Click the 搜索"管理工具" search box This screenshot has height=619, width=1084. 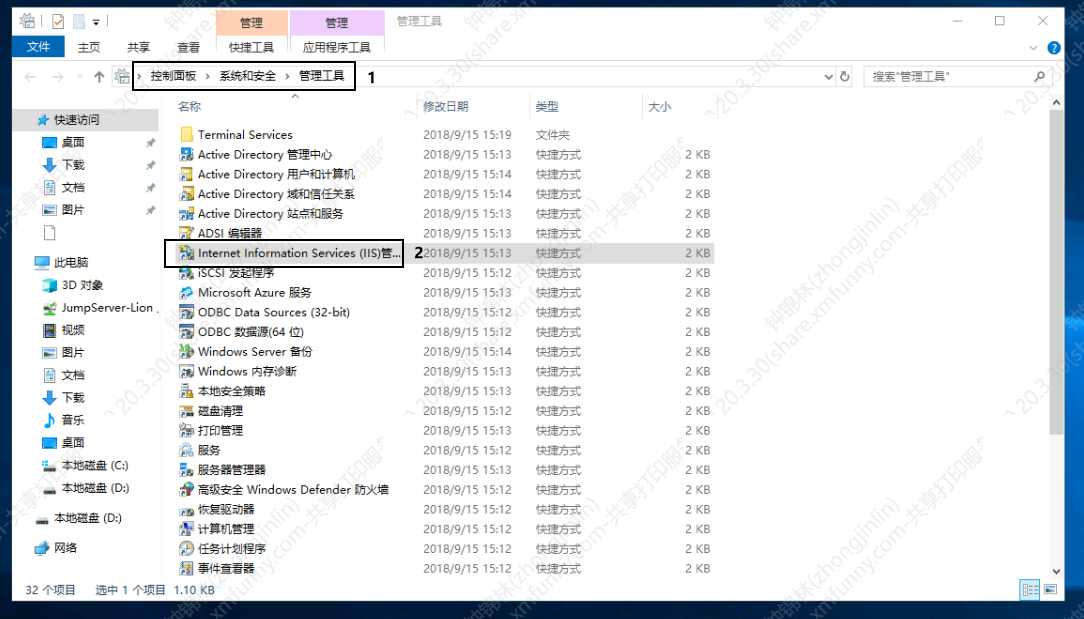point(950,77)
